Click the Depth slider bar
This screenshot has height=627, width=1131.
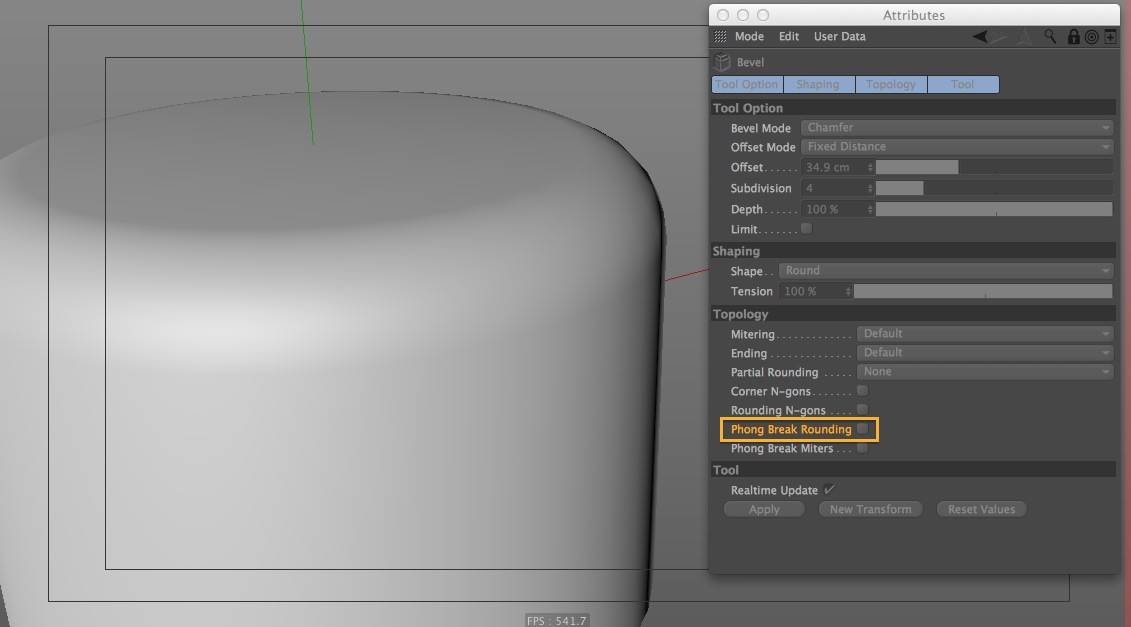click(994, 209)
